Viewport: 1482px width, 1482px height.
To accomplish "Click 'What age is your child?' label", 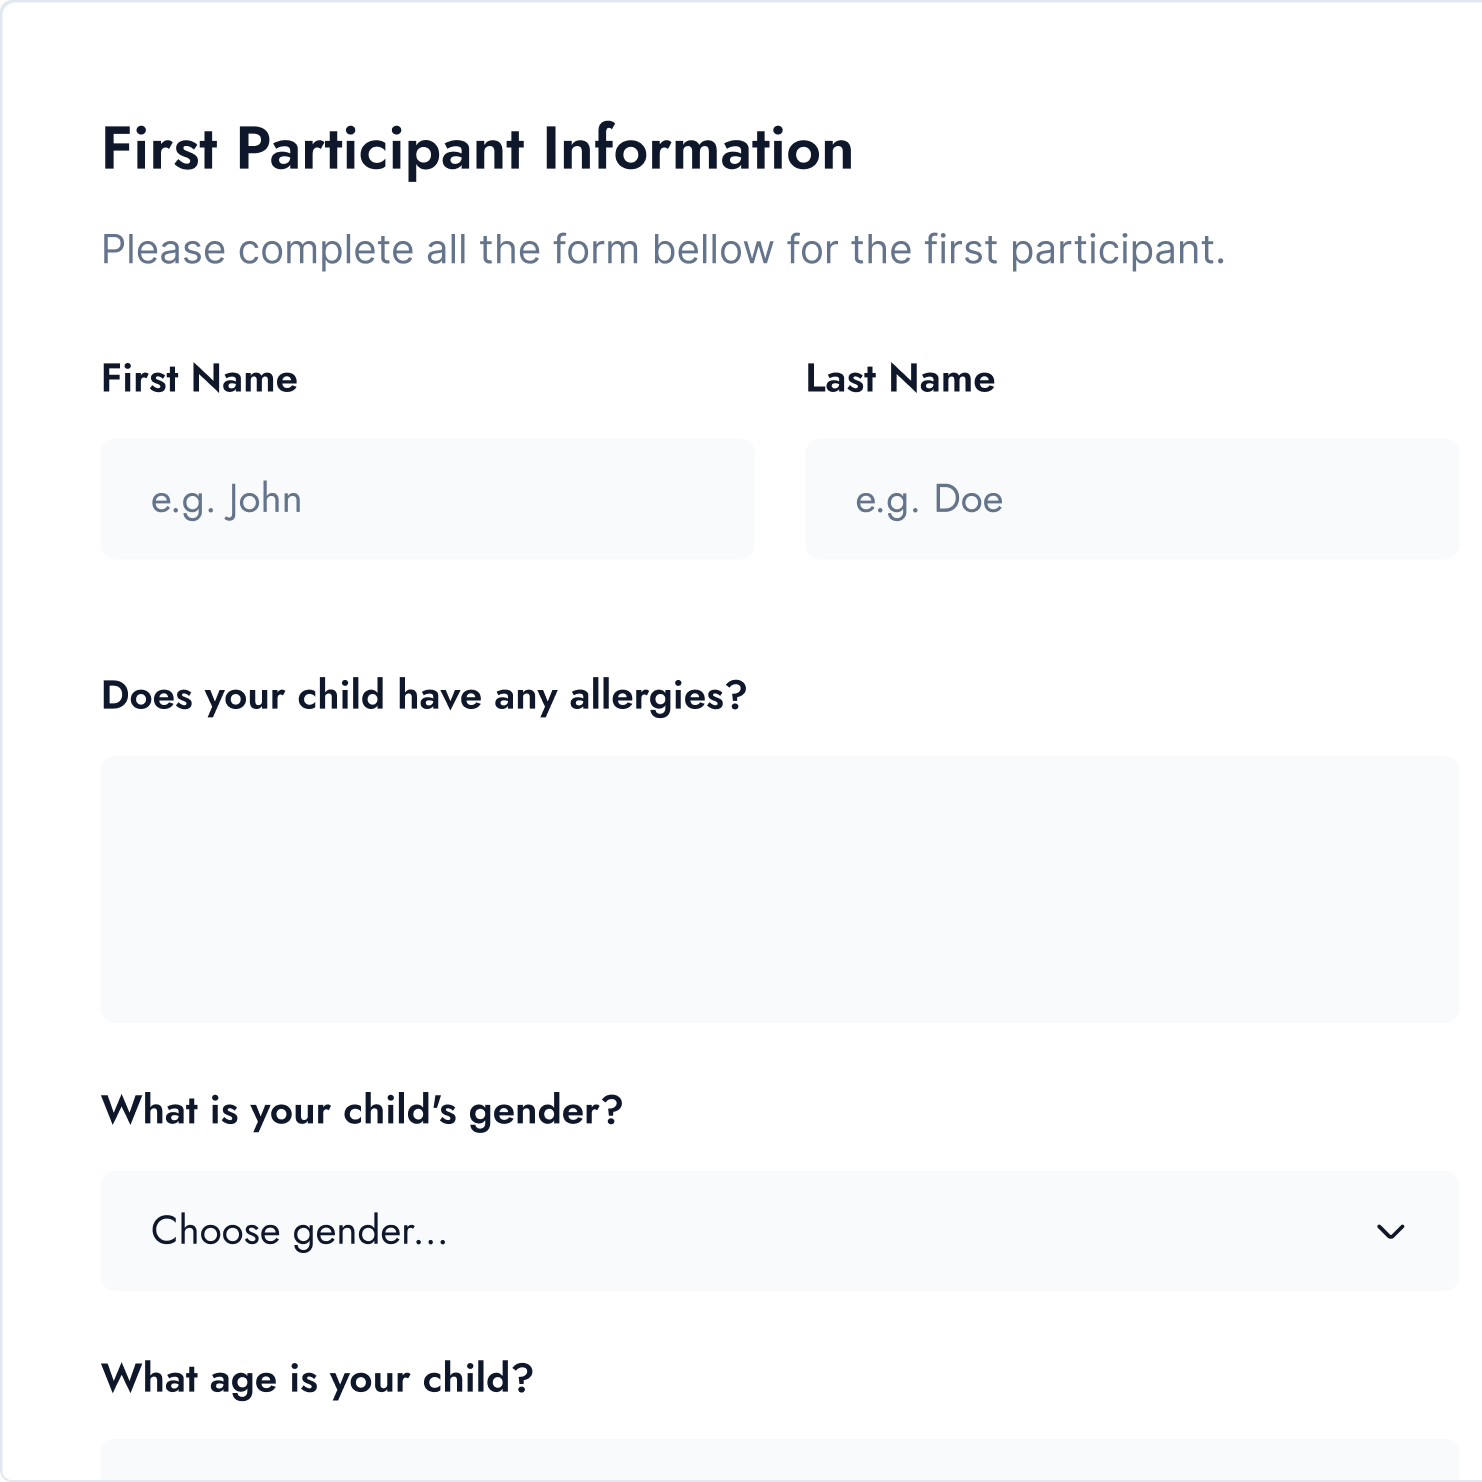I will point(317,1379).
